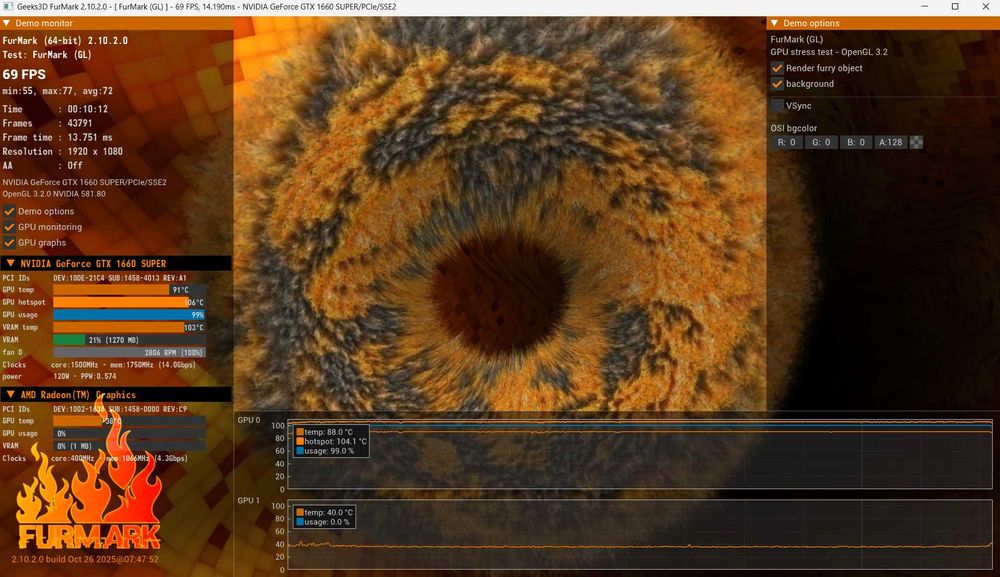The image size is (1000, 577).
Task: Click the Frame time 13.751 ms line
Action: (57, 137)
